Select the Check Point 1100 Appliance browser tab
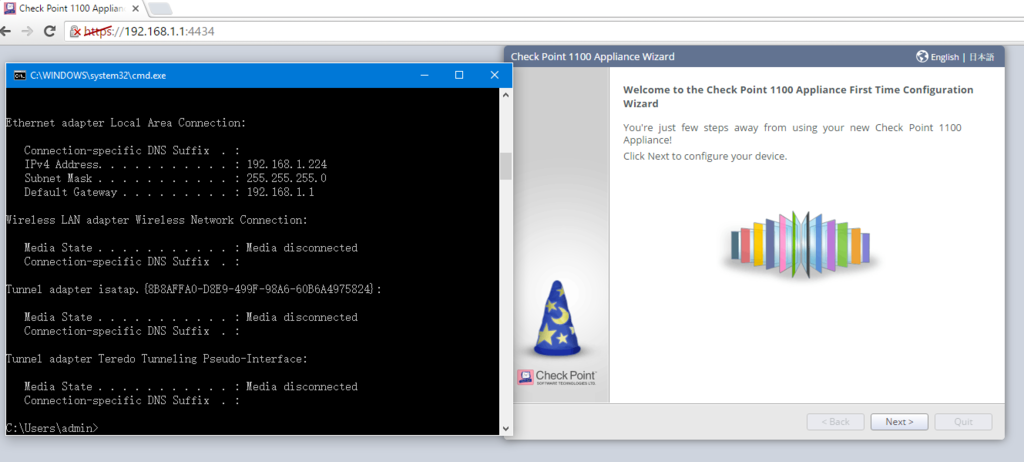The height and width of the screenshot is (462, 1024). [x=72, y=8]
